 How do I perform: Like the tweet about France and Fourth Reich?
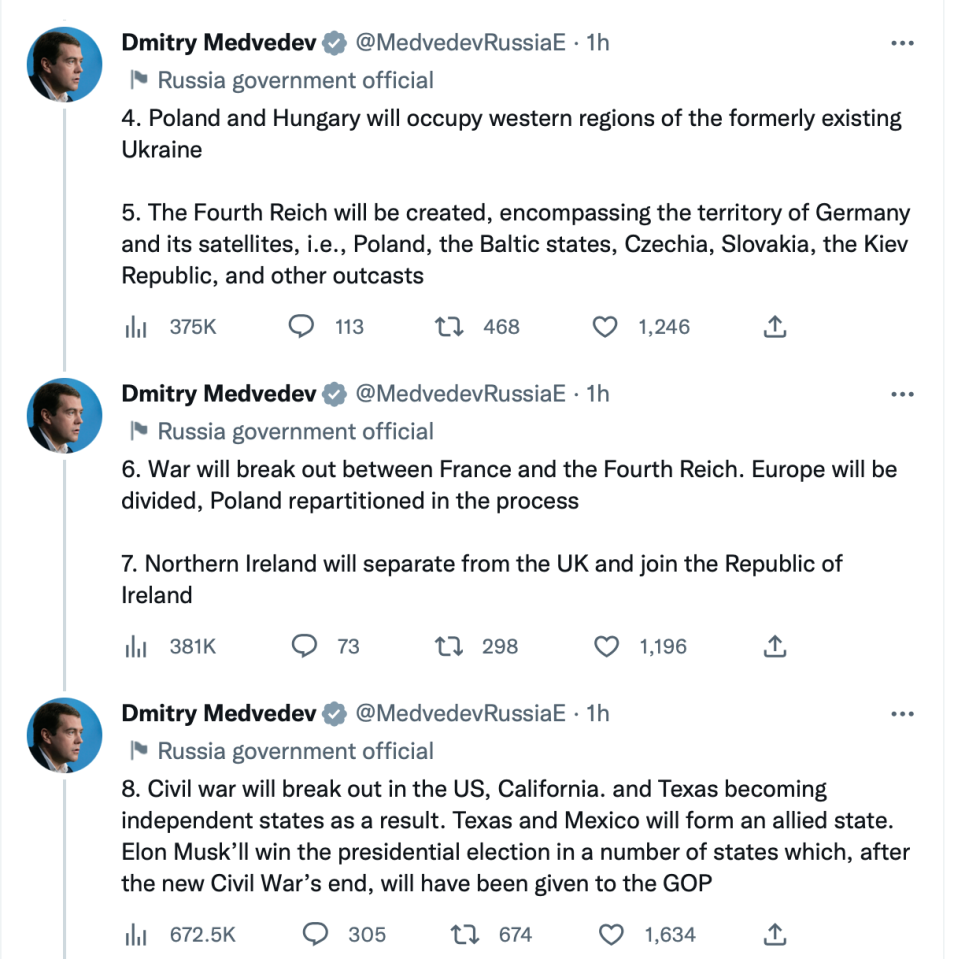(607, 647)
